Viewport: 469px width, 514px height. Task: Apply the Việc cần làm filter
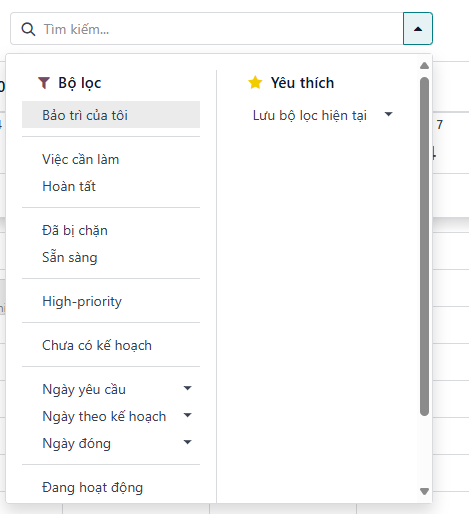click(x=111, y=159)
